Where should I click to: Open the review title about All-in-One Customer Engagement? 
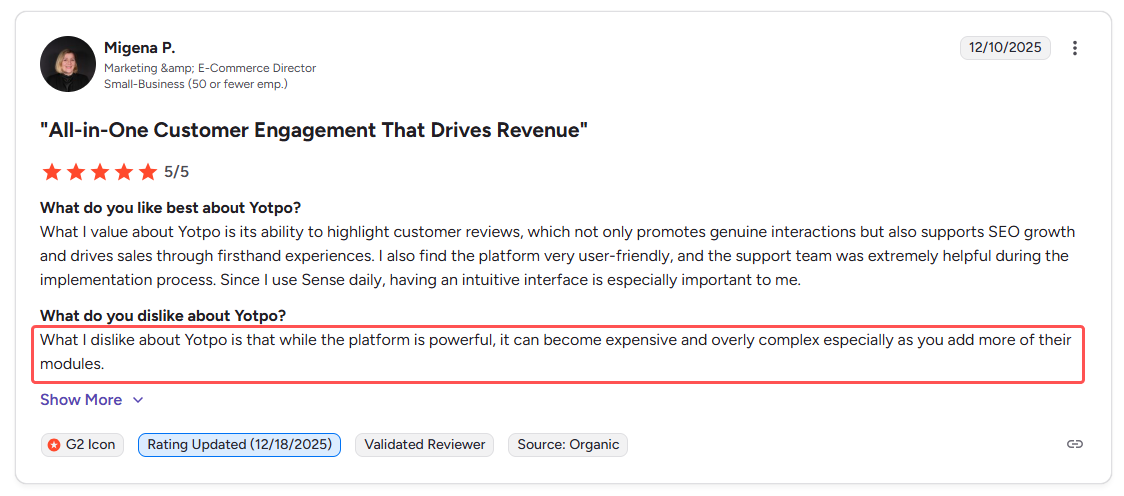[314, 131]
